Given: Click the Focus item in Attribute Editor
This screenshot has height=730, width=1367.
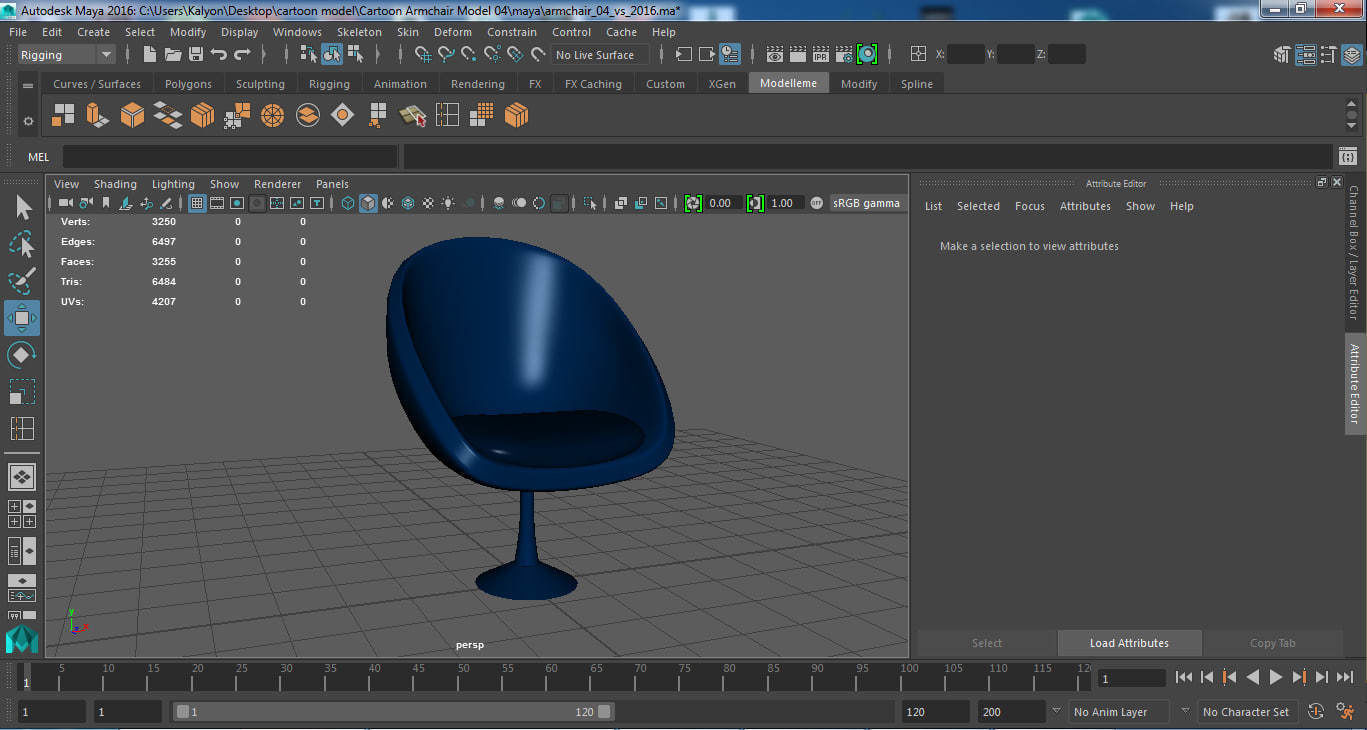Looking at the screenshot, I should (x=1029, y=206).
